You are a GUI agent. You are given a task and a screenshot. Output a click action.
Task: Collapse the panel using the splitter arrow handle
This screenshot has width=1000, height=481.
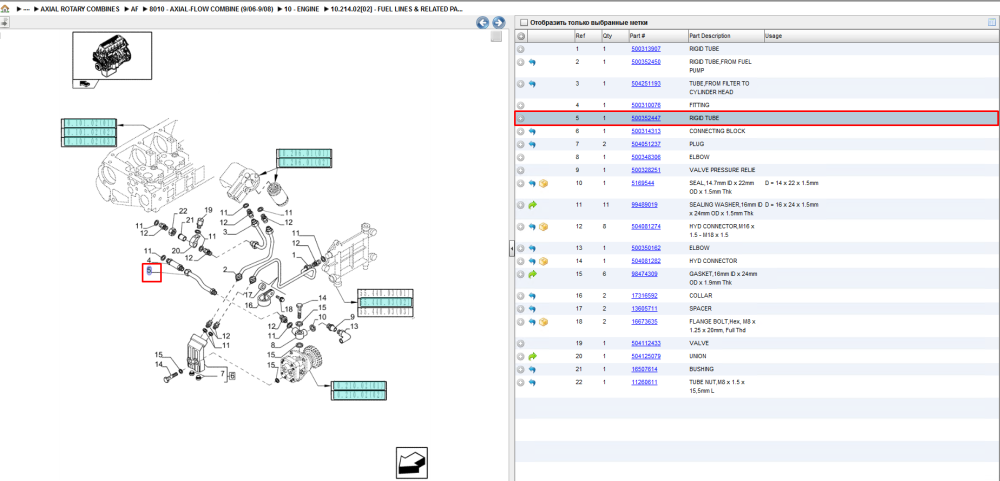click(511, 249)
